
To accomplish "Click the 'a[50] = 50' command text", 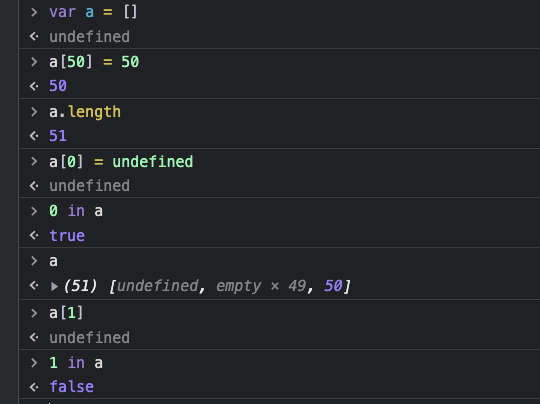I will coord(94,62).
